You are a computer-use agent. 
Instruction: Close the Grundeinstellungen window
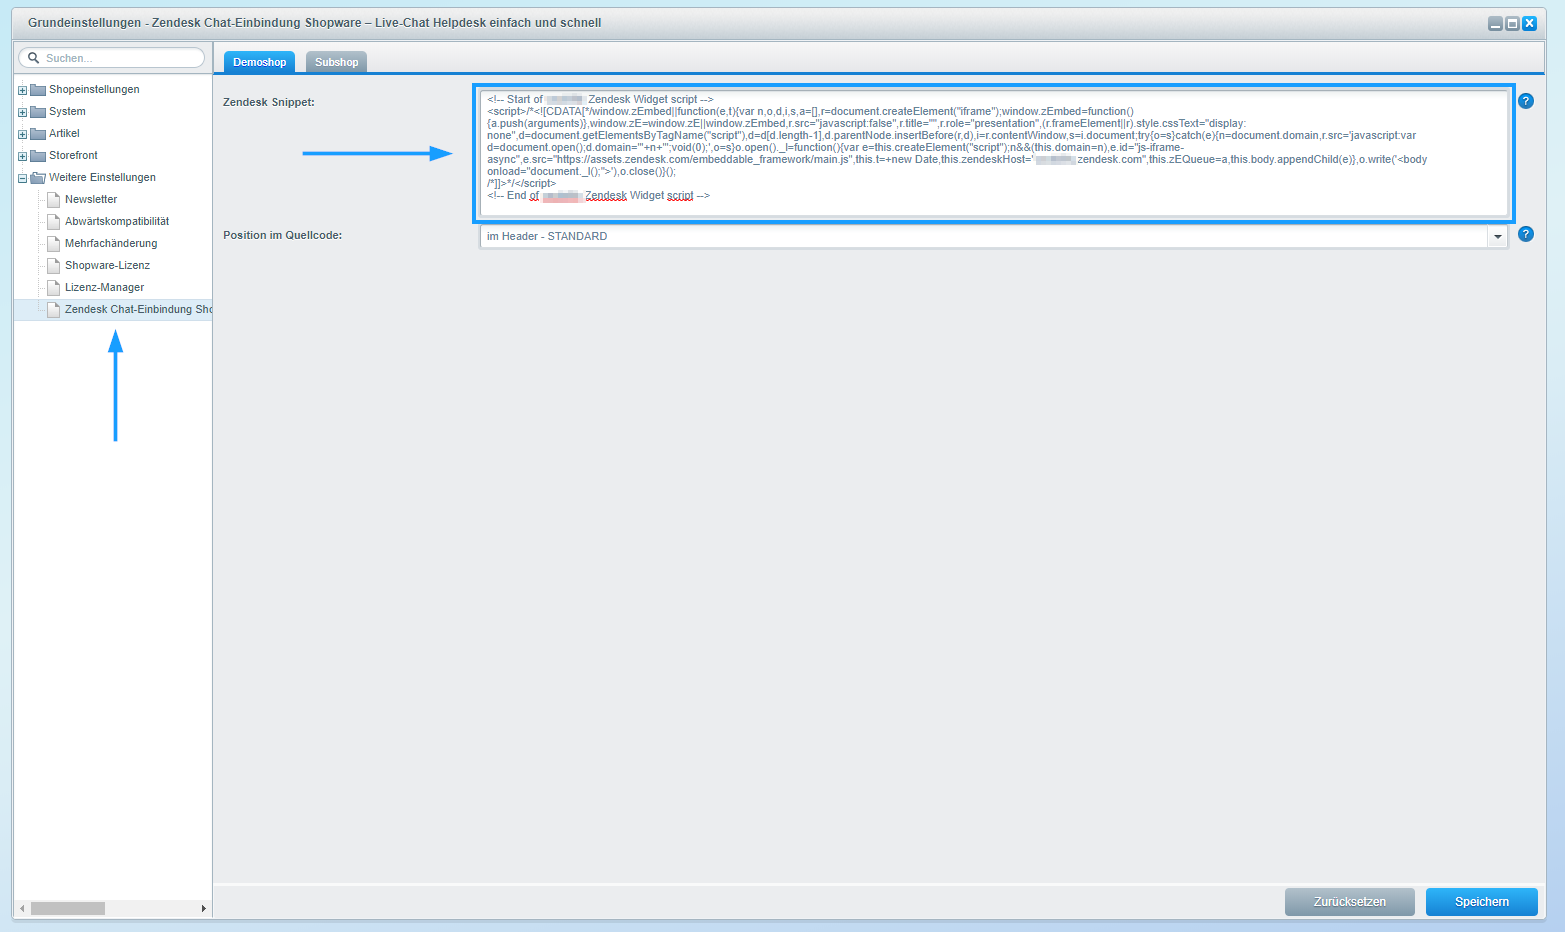[x=1529, y=23]
